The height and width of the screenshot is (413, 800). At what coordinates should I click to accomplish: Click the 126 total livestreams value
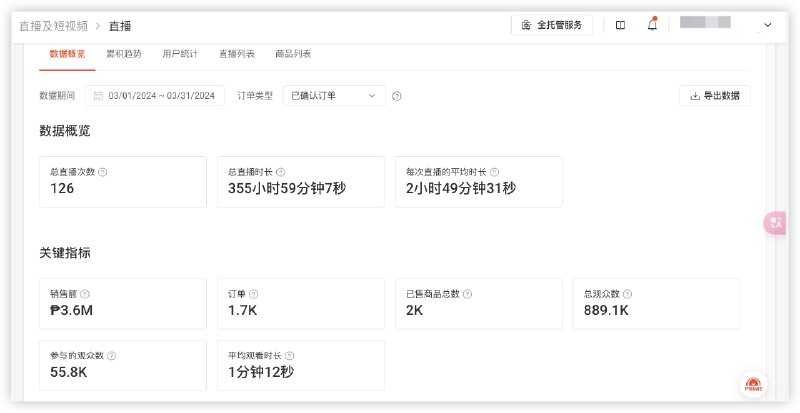click(x=62, y=188)
